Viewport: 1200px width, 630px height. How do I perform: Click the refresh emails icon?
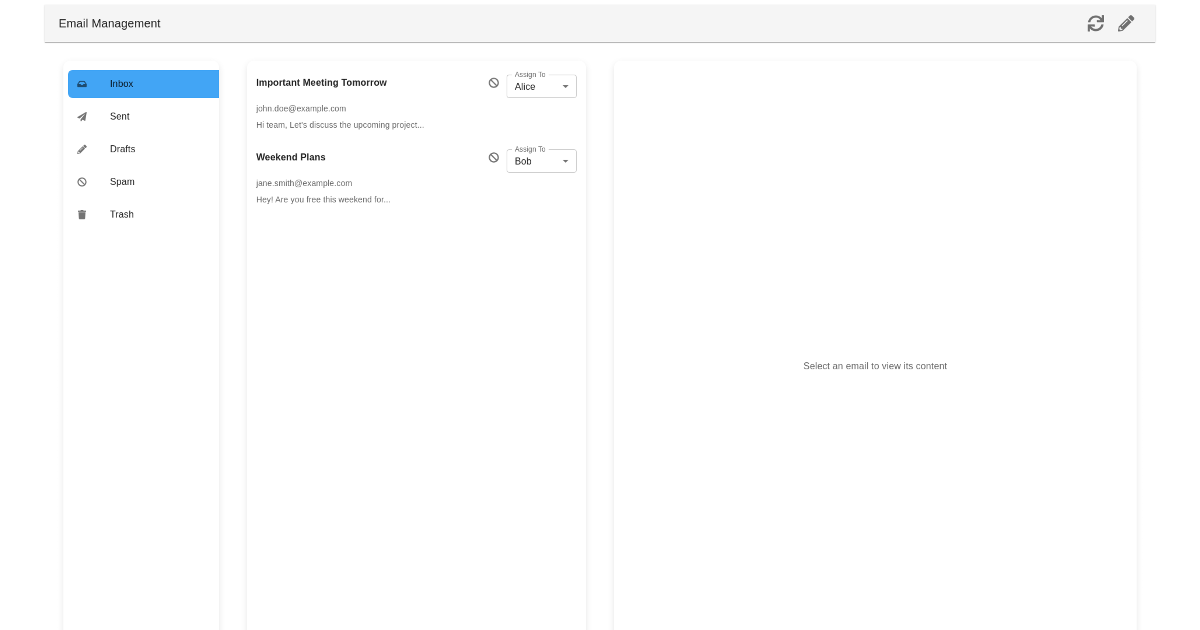(1095, 22)
